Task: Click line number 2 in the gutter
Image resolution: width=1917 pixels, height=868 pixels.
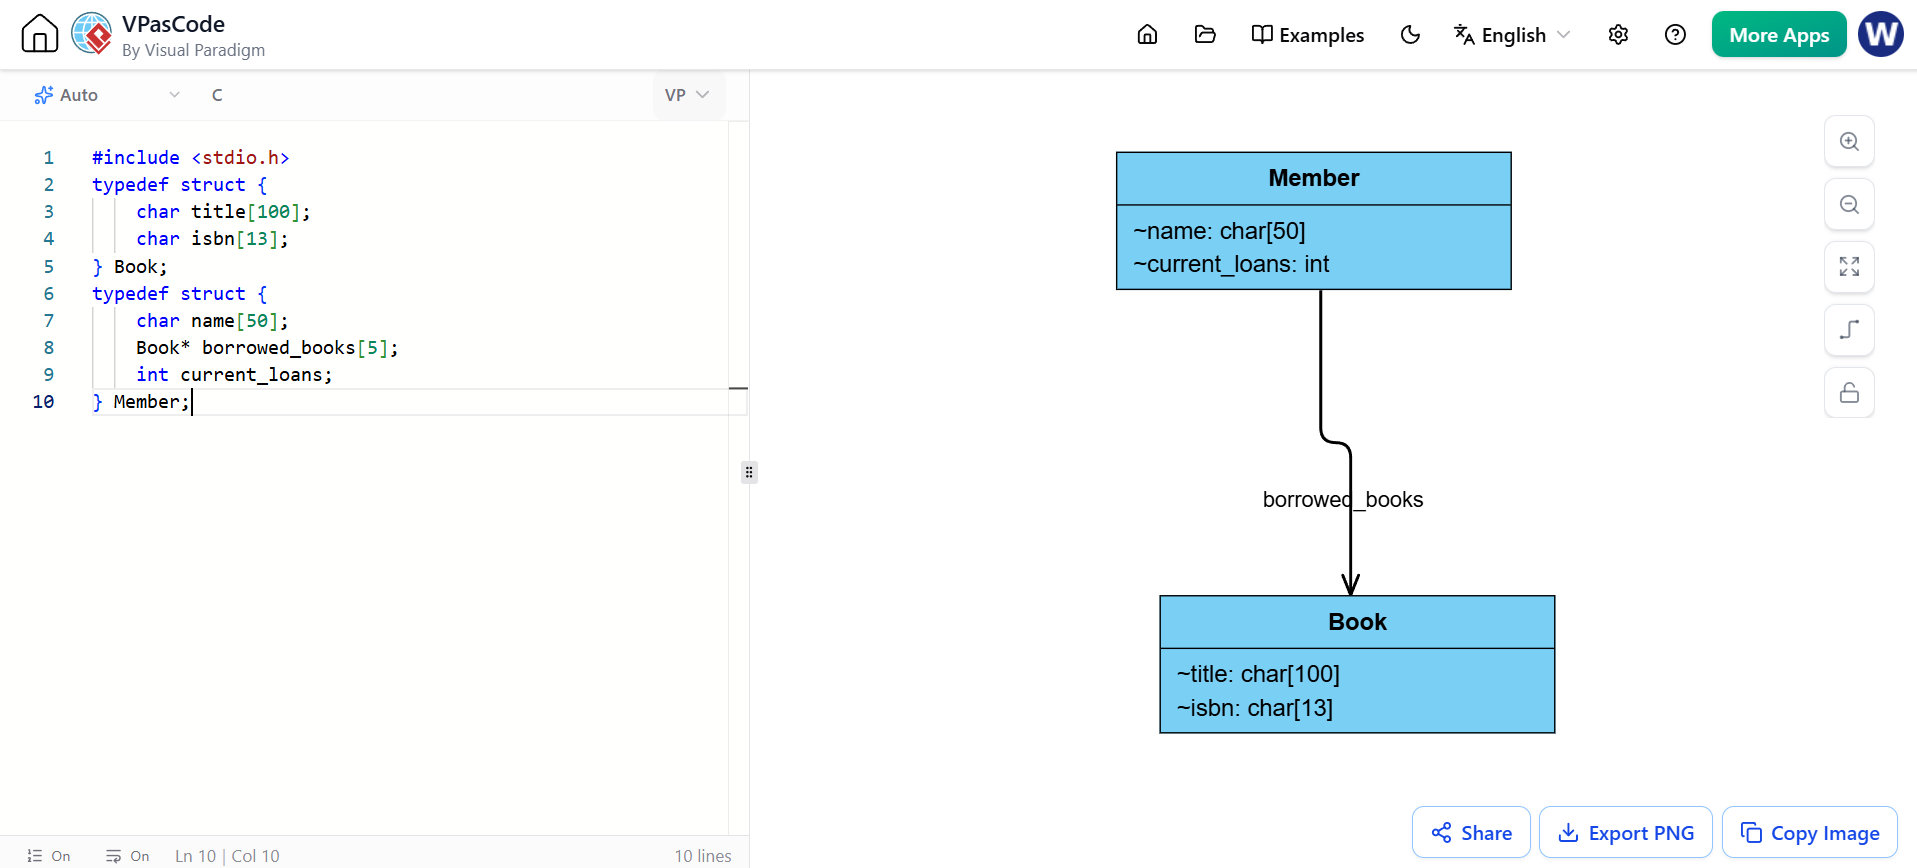Action: coord(48,185)
